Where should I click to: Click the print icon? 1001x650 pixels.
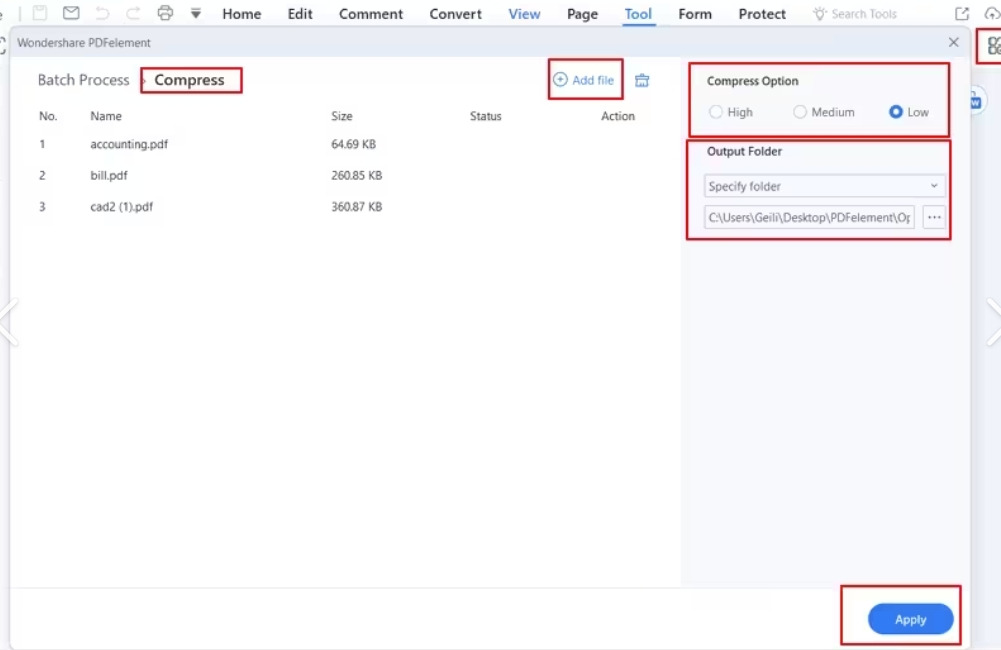(165, 13)
